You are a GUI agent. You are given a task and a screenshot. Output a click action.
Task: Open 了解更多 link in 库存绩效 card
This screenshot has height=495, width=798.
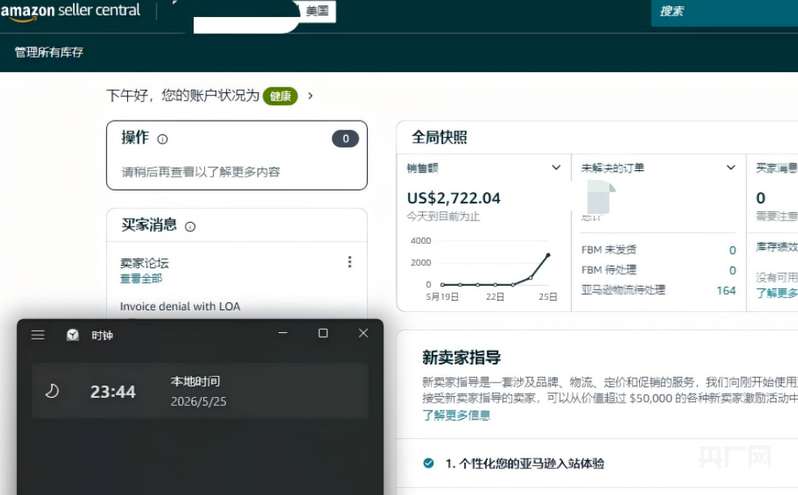pyautogui.click(x=777, y=293)
